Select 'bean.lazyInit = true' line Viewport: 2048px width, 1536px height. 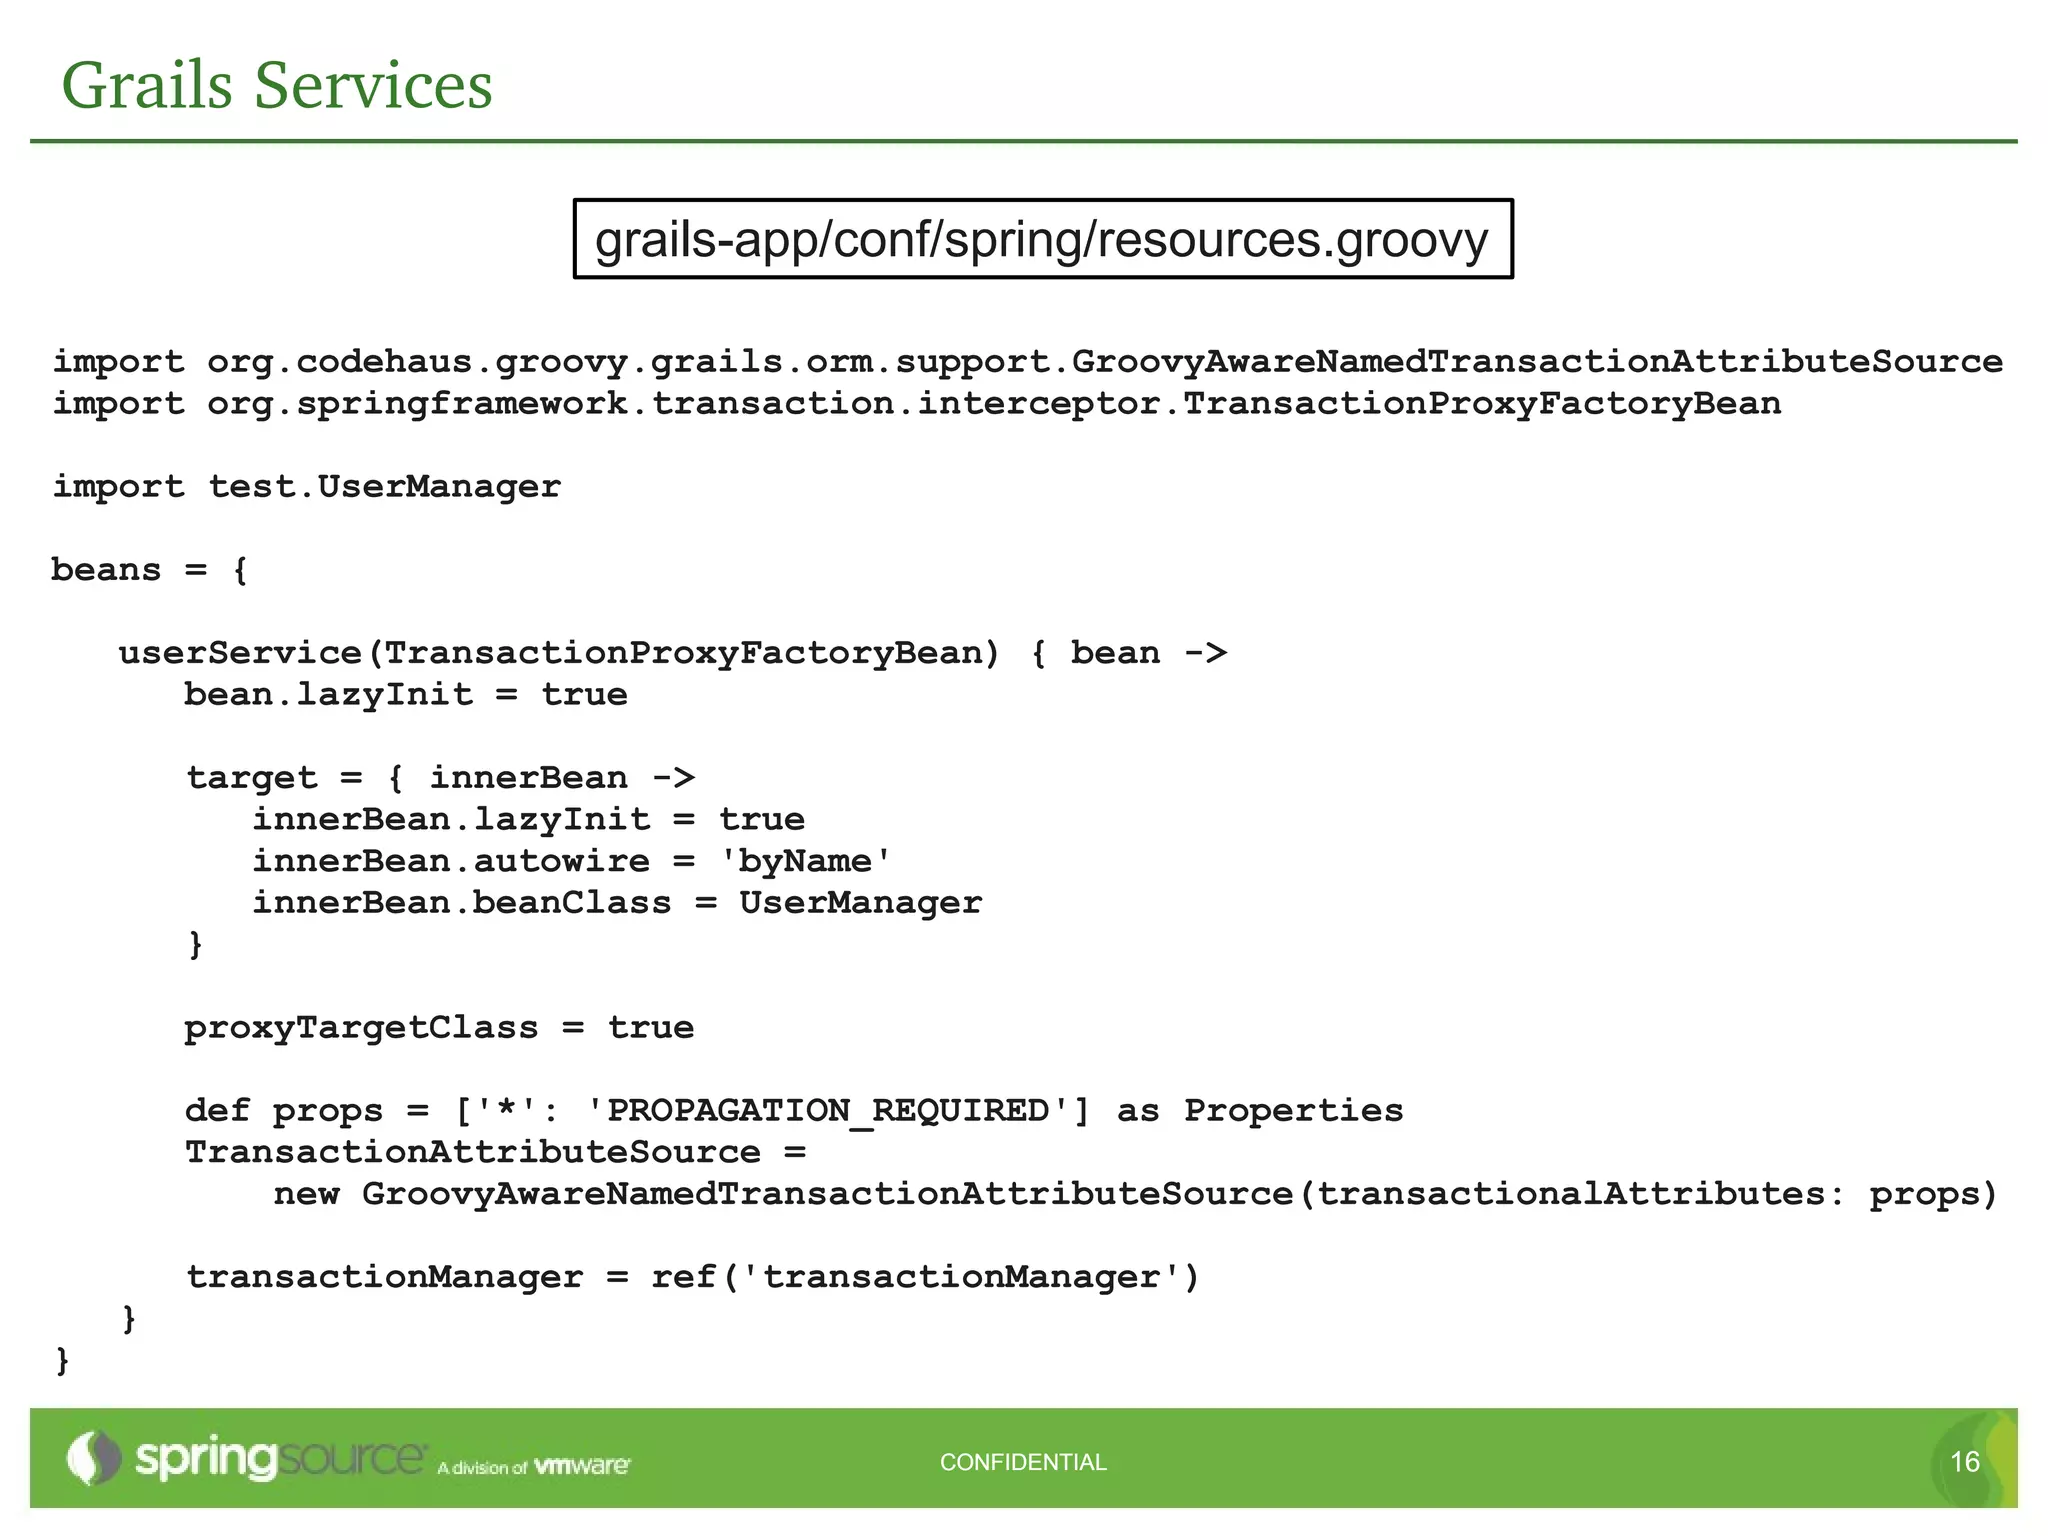(x=406, y=695)
